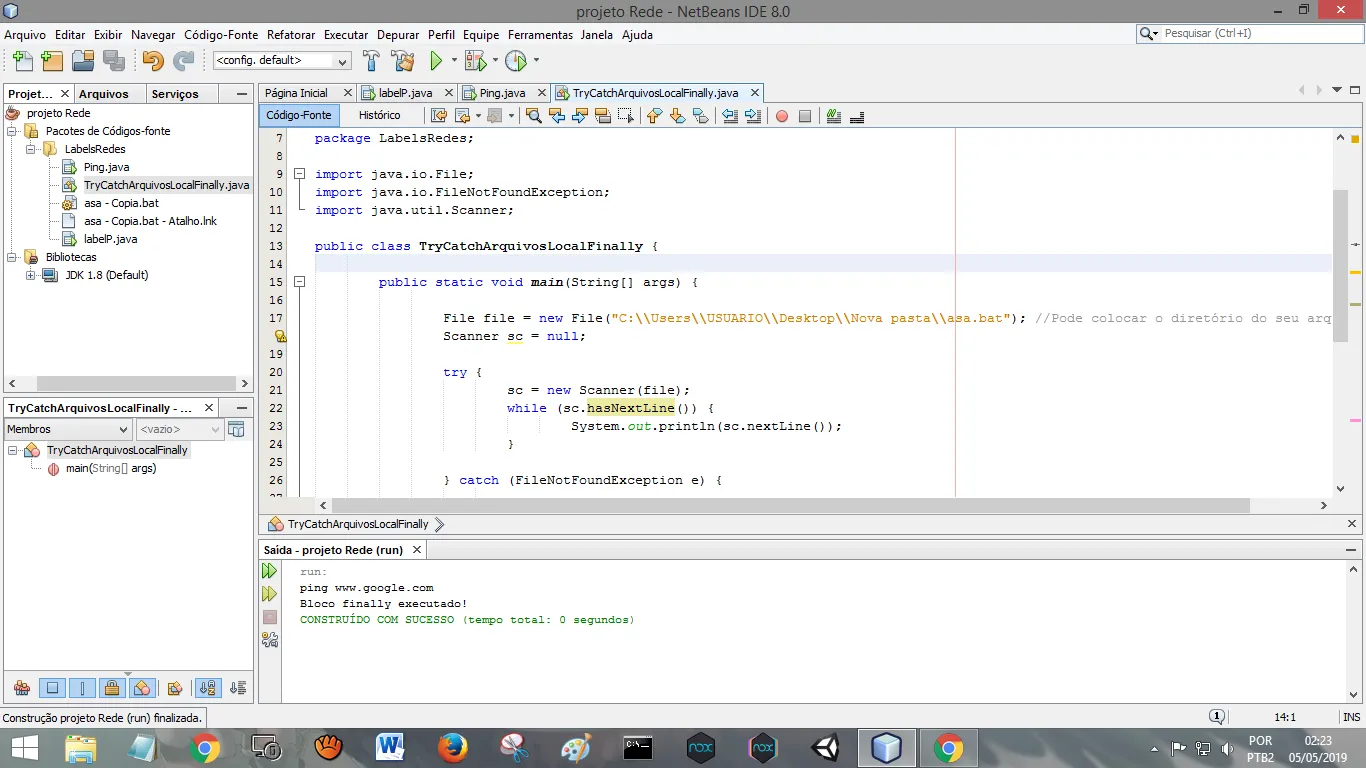Open the New Project toolbar icon
The width and height of the screenshot is (1366, 768).
[x=53, y=61]
